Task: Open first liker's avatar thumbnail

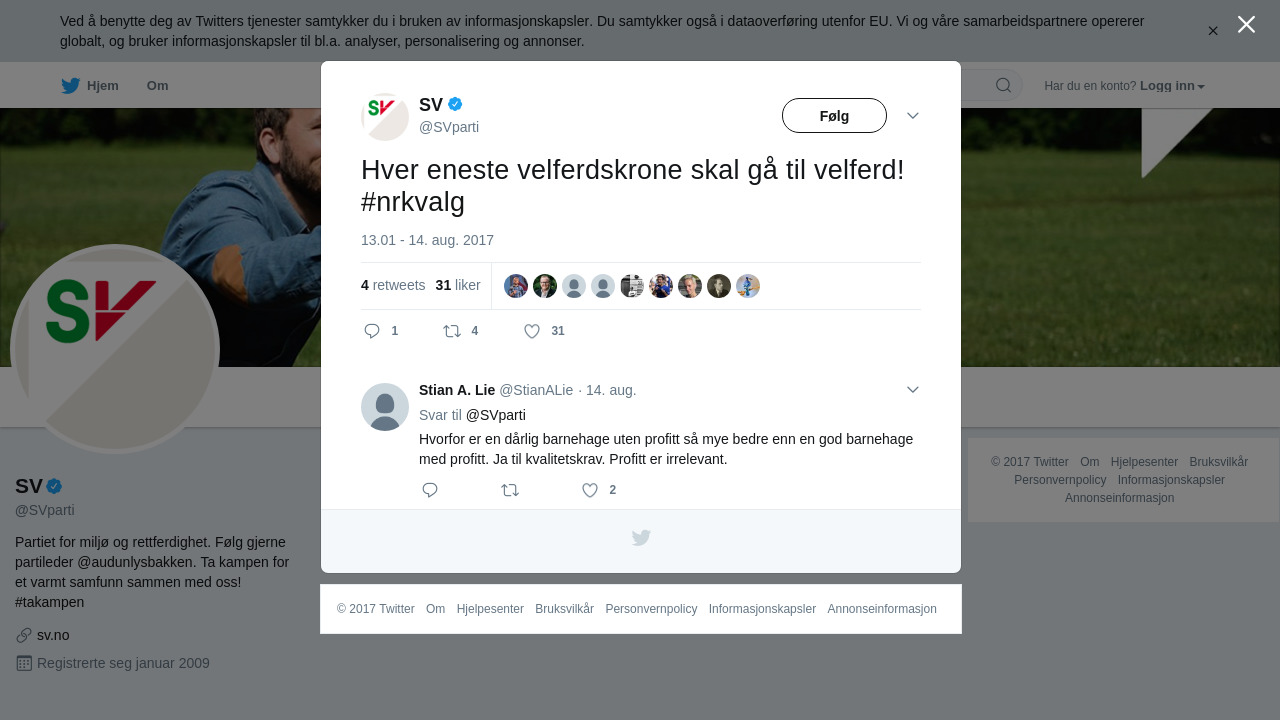Action: (516, 286)
